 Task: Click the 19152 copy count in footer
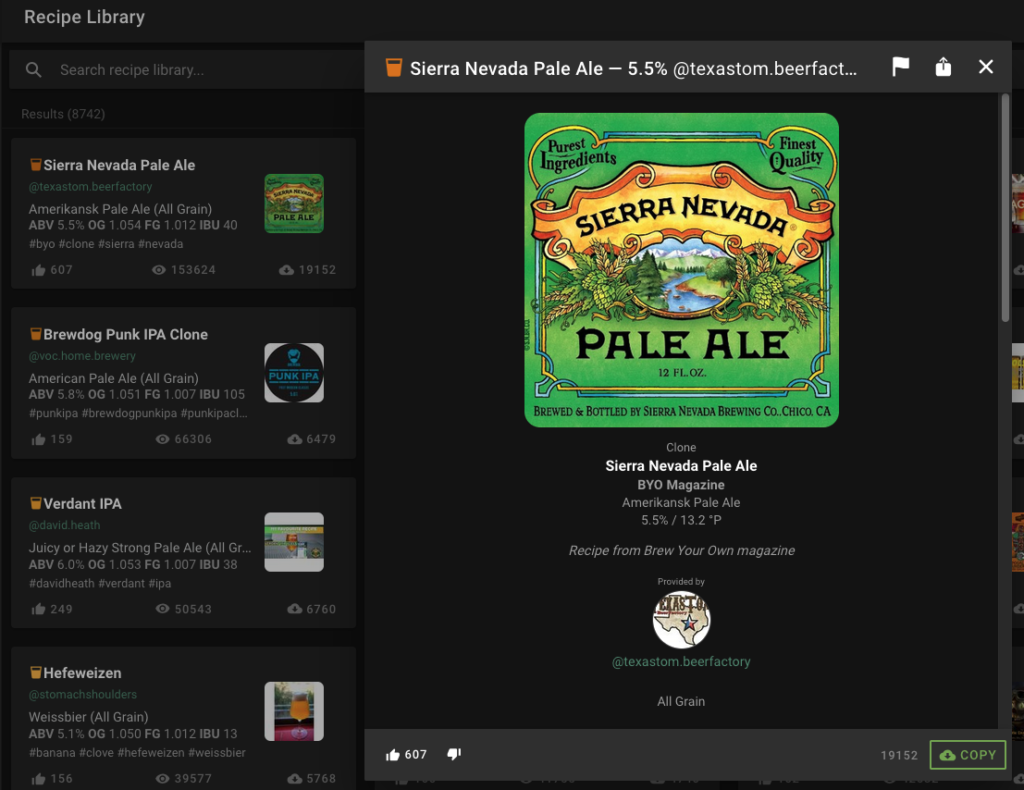pyautogui.click(x=899, y=755)
